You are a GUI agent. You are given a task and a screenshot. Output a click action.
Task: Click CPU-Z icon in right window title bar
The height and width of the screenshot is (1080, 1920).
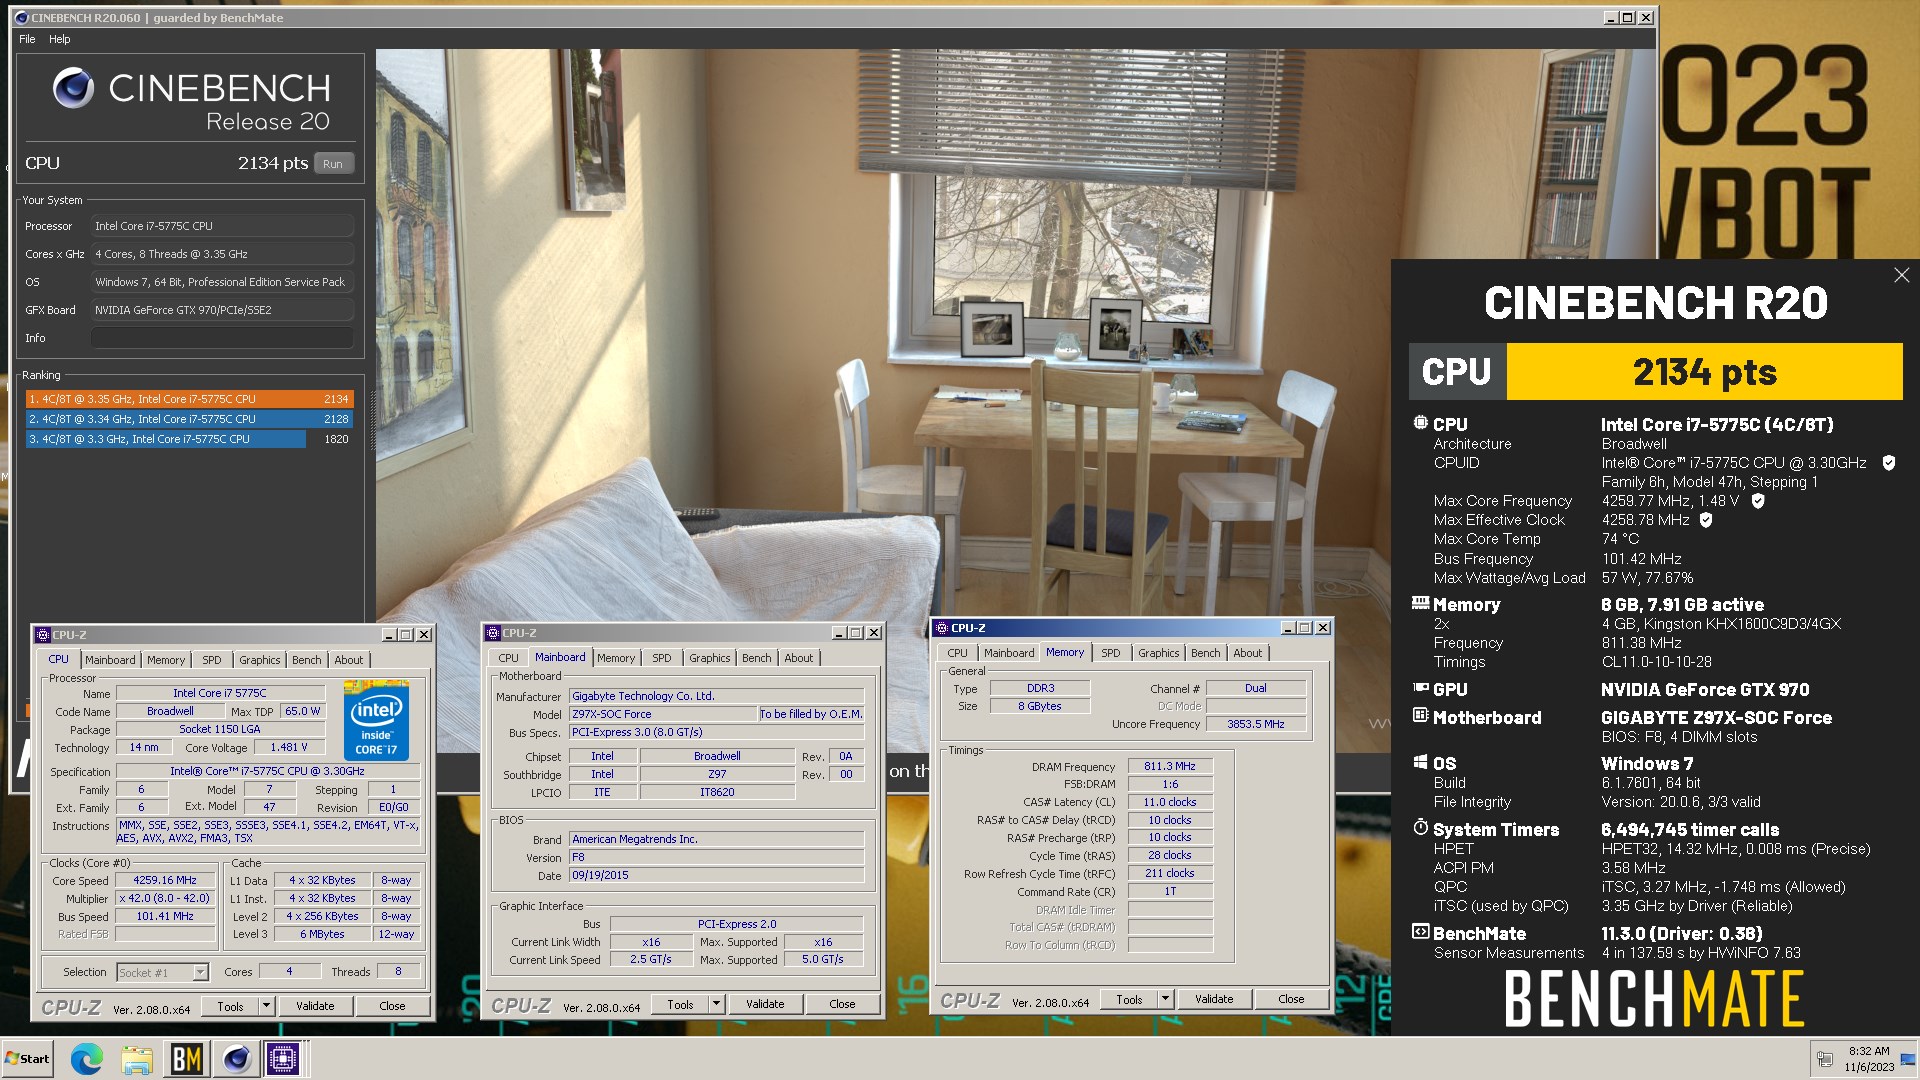coord(942,628)
